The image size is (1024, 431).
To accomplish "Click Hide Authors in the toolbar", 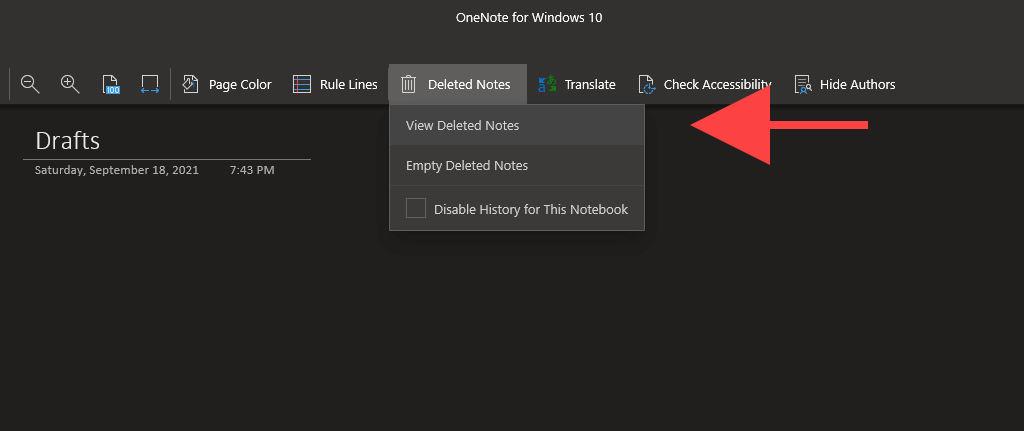I will point(845,85).
